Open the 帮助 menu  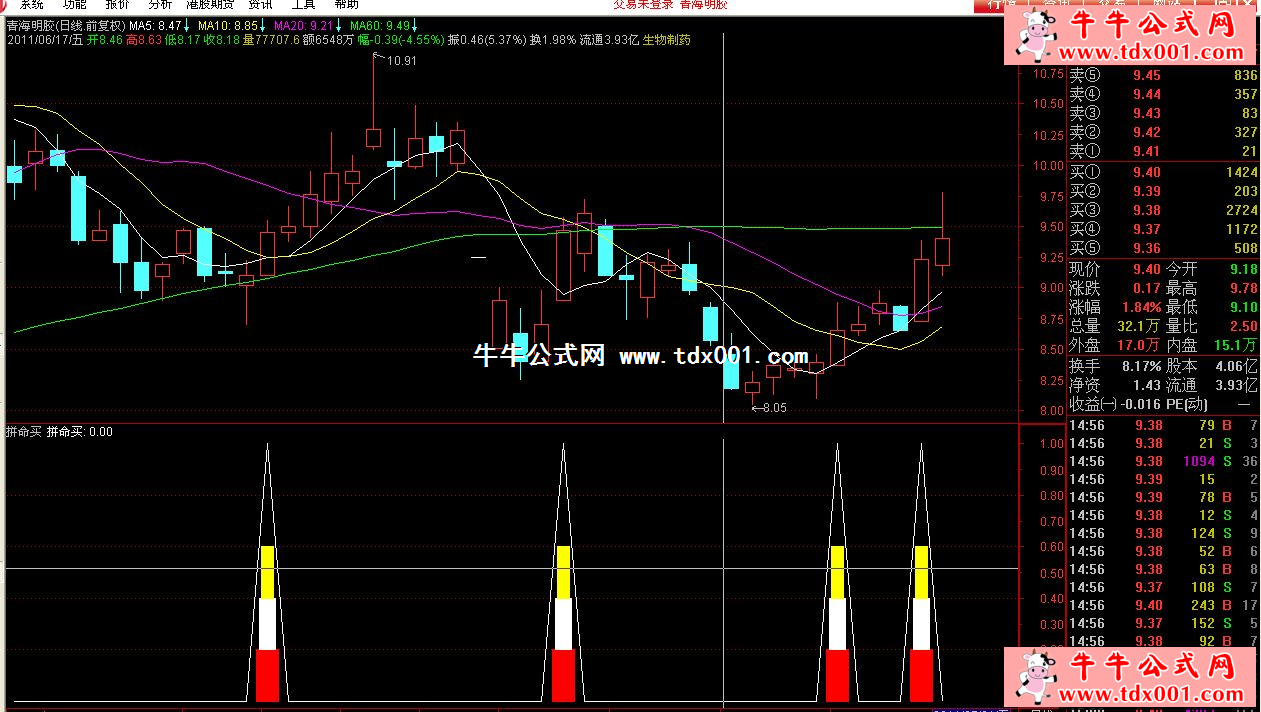(x=346, y=5)
